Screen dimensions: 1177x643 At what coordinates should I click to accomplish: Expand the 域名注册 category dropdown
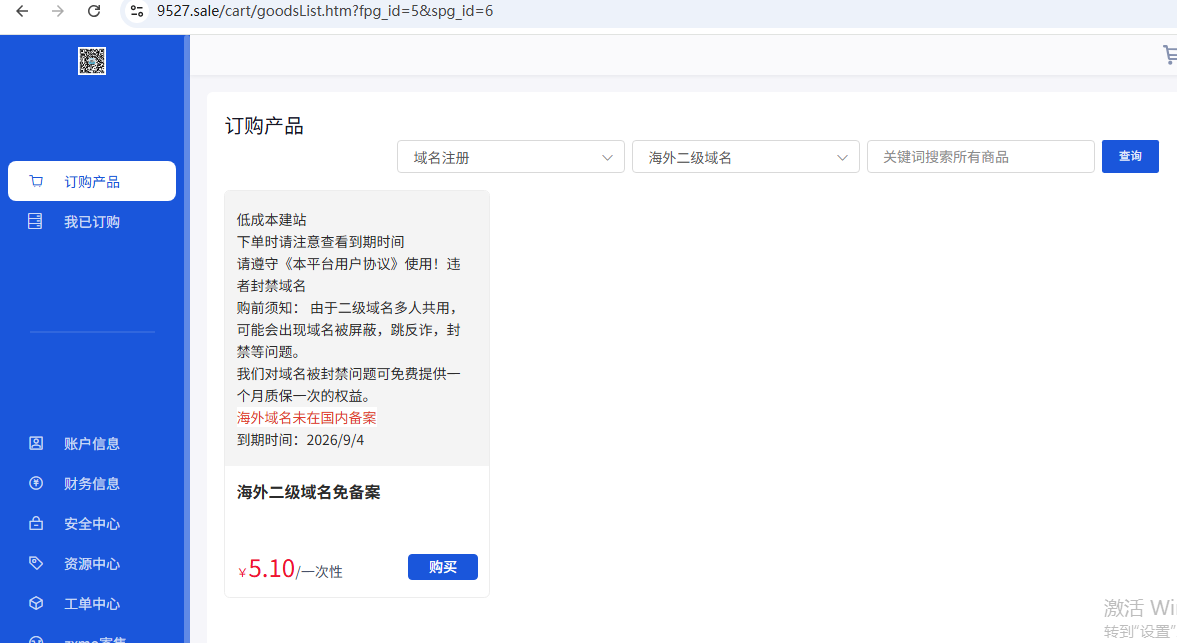click(511, 157)
